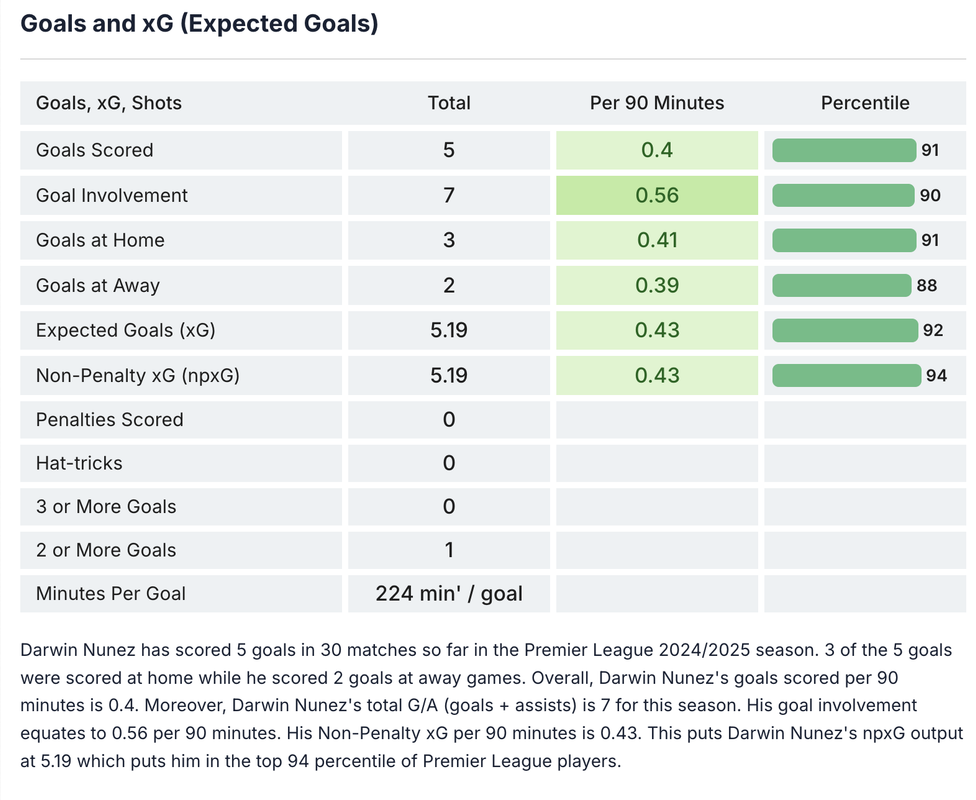The image size is (976, 800).
Task: Click the Non-Penalty xG percentile bar
Action: coord(847,376)
